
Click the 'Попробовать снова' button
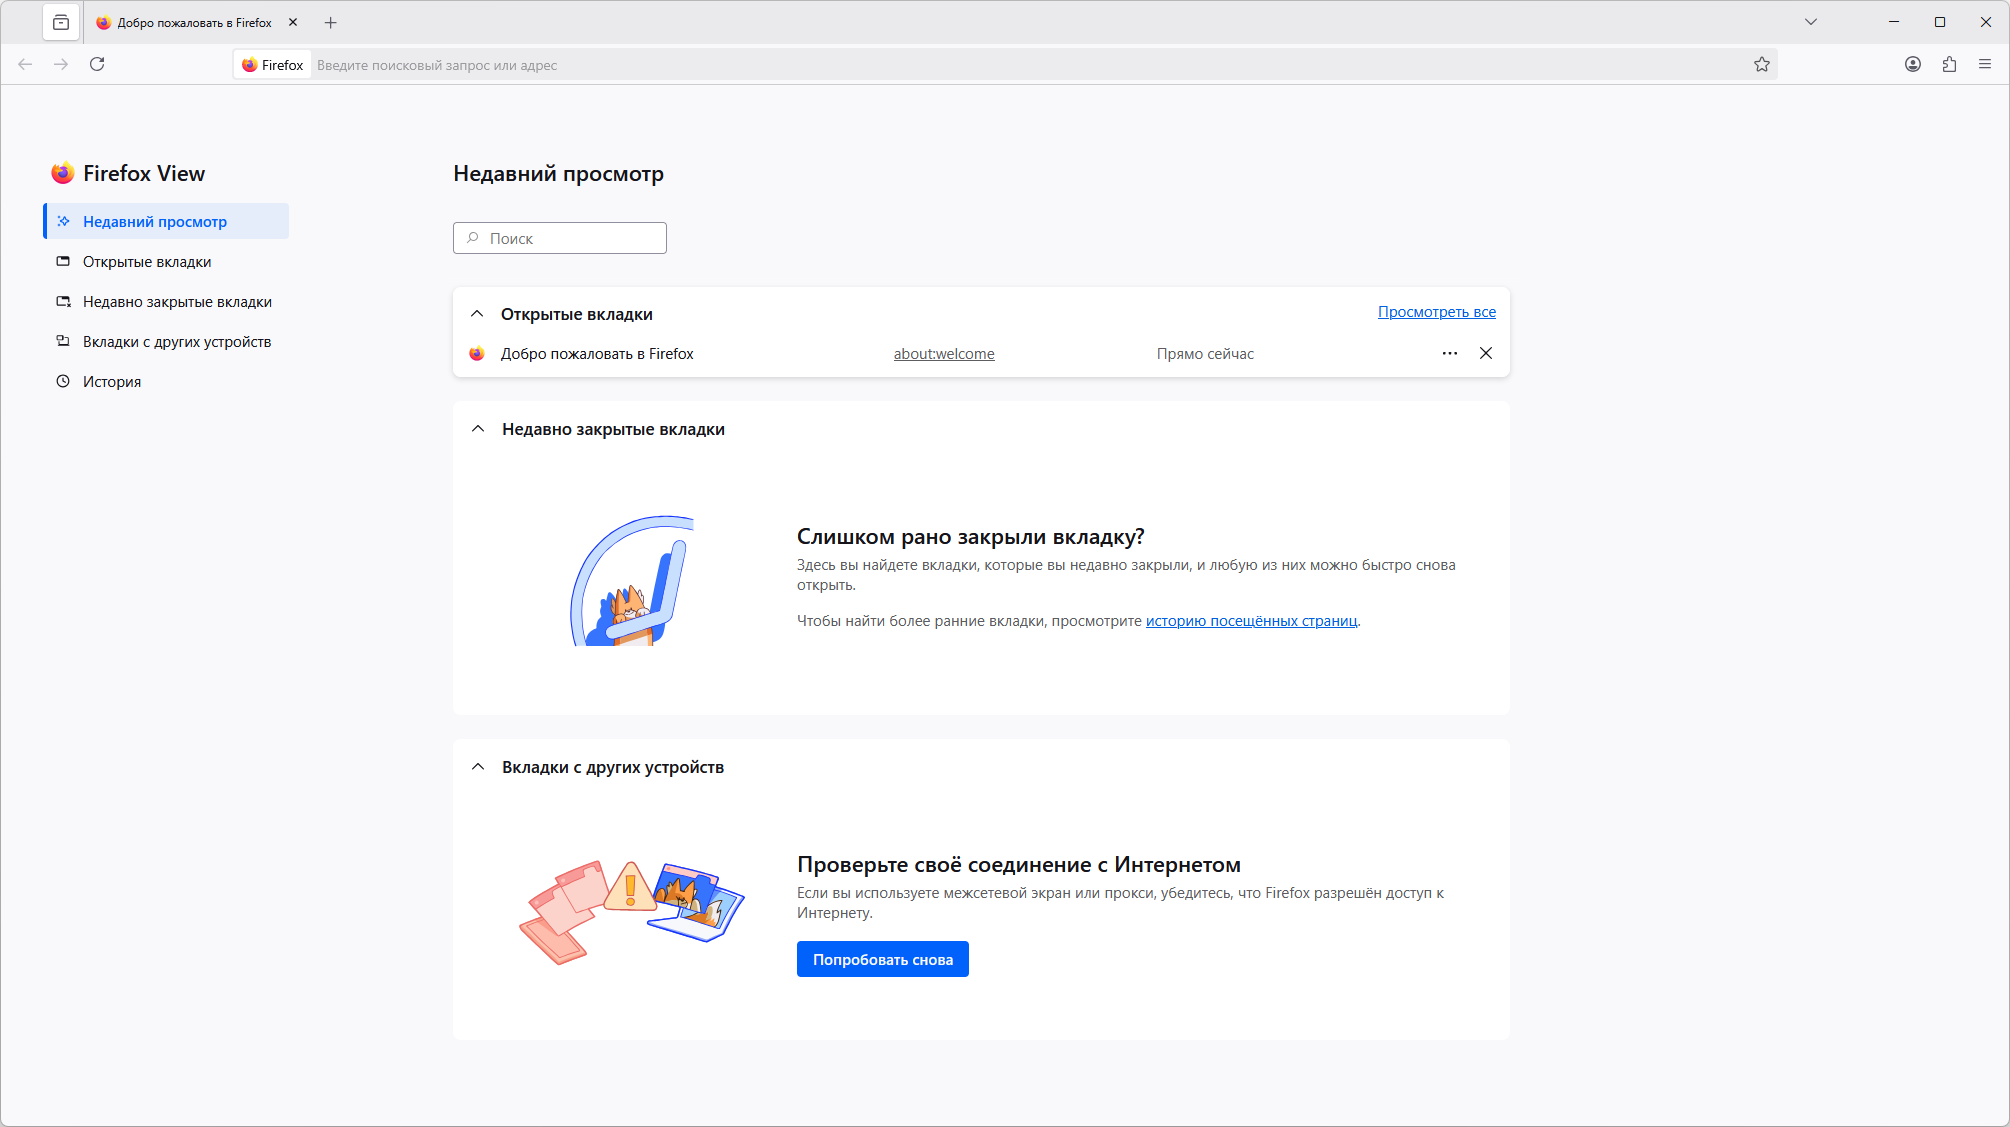(883, 959)
